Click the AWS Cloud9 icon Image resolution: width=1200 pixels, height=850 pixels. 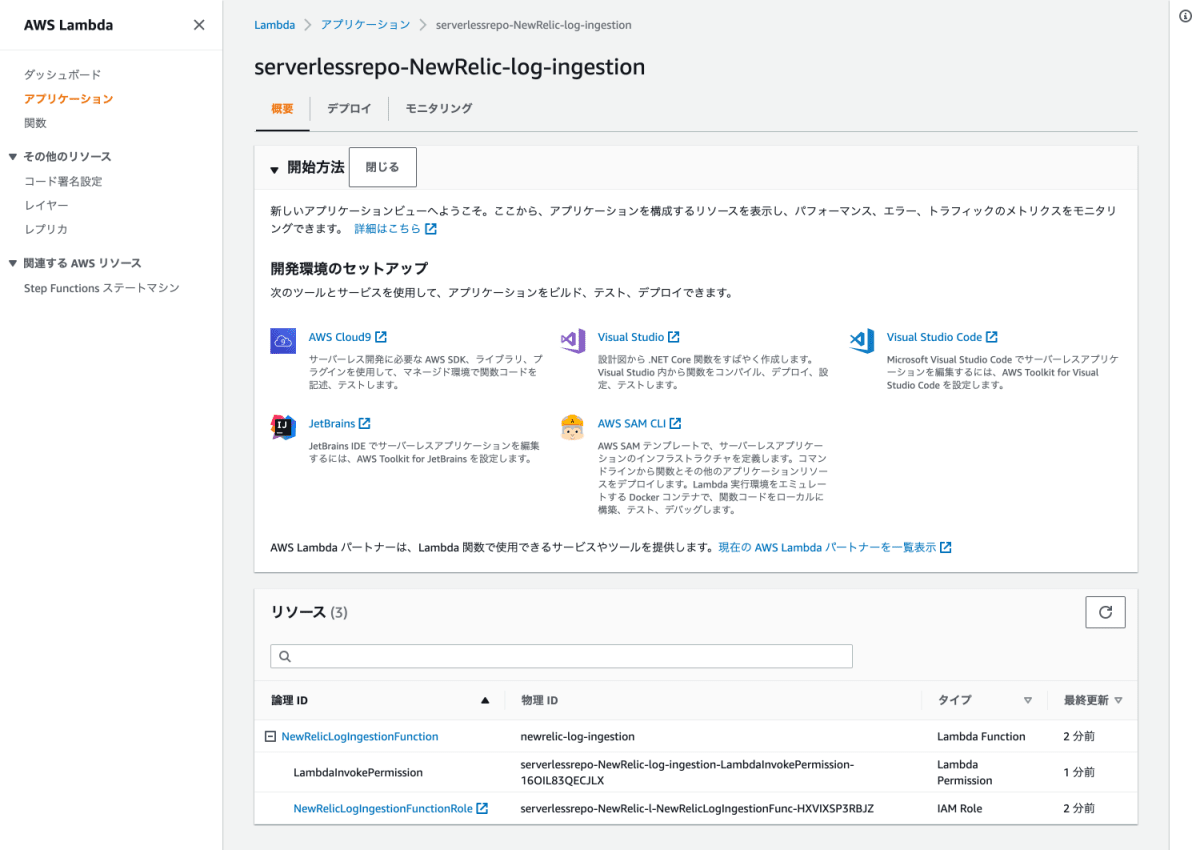tap(283, 341)
